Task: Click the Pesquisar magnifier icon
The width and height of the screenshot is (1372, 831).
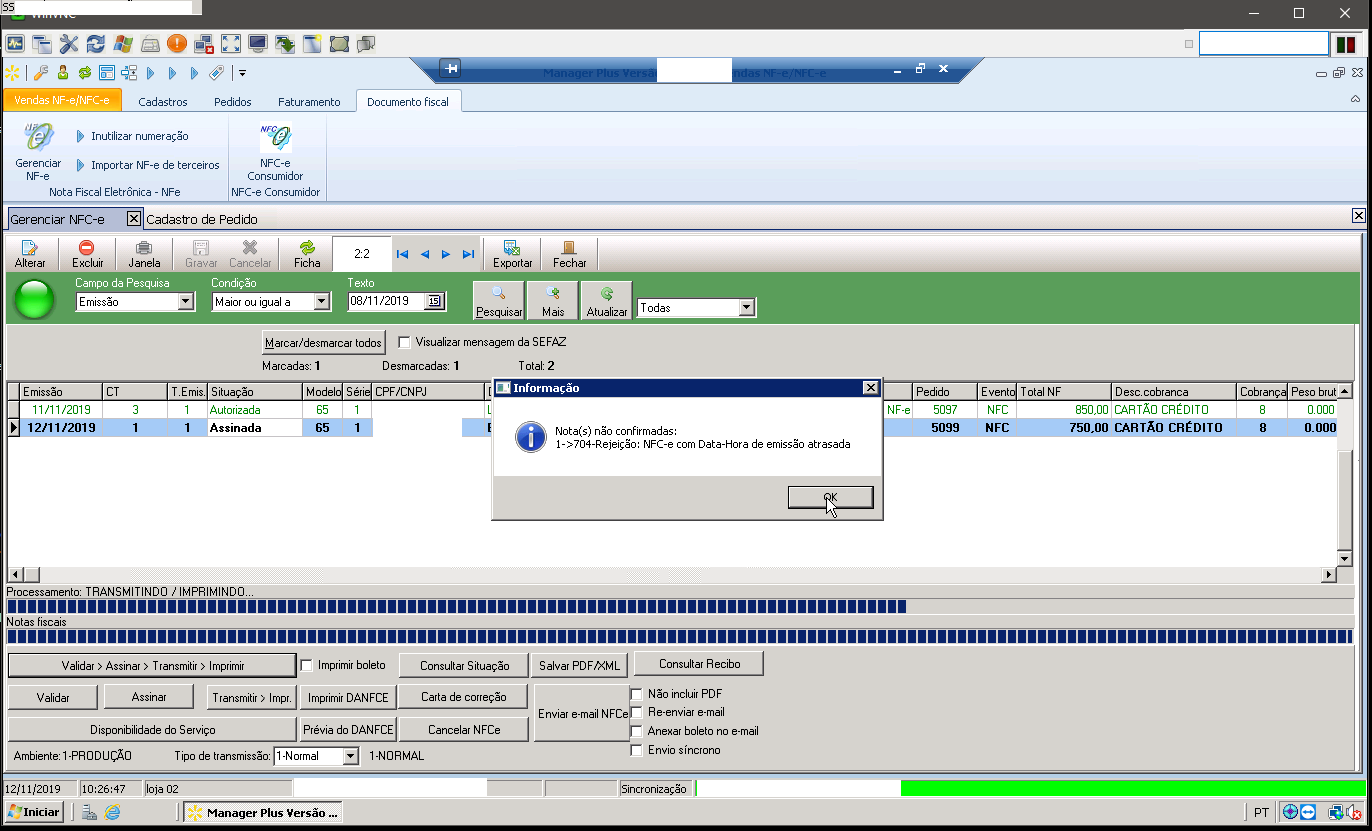Action: [x=498, y=294]
